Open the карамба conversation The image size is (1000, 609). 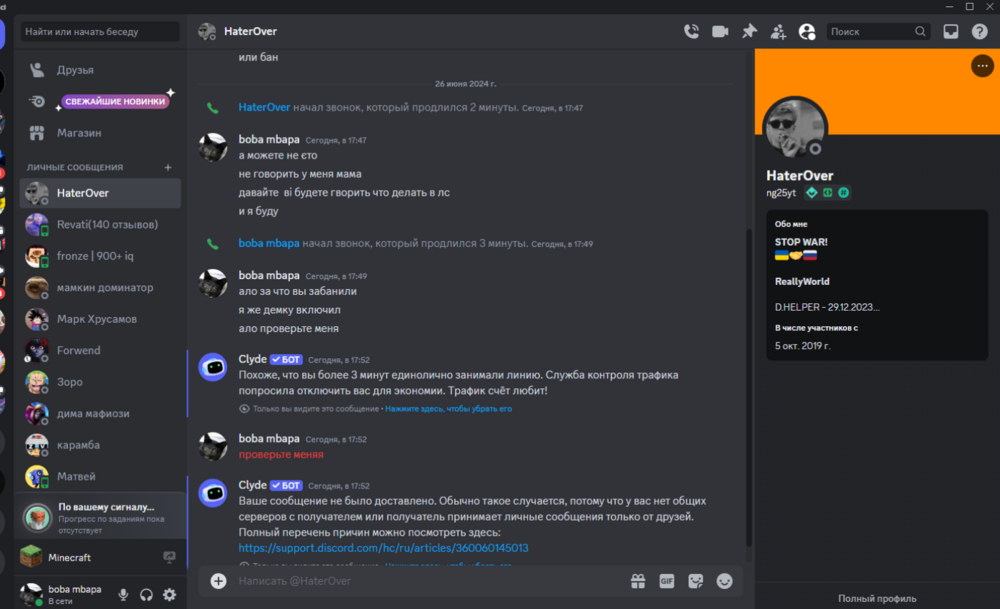click(x=100, y=444)
